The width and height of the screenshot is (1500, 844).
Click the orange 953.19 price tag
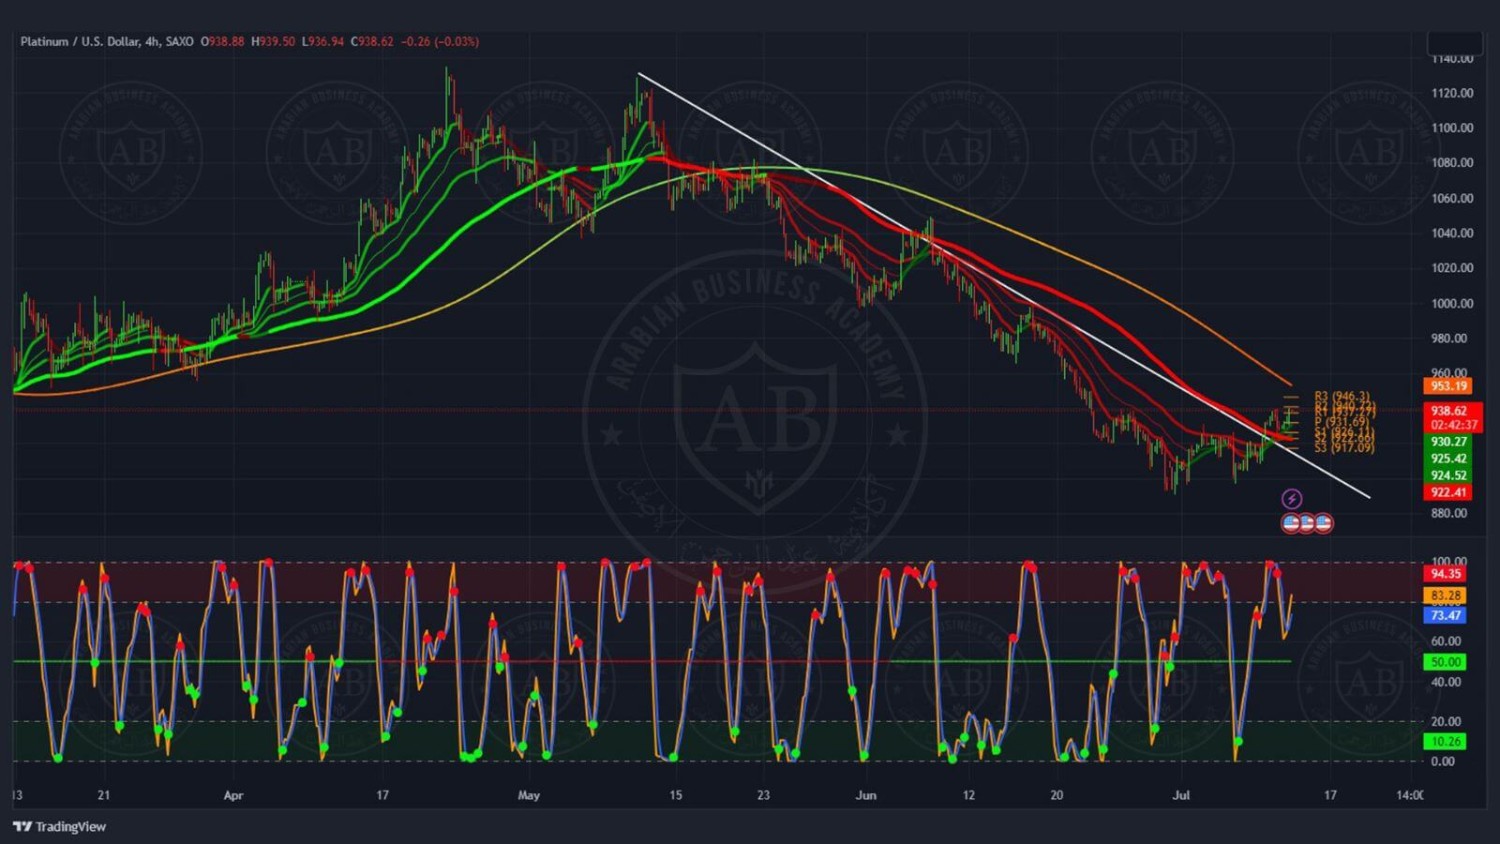[1448, 386]
